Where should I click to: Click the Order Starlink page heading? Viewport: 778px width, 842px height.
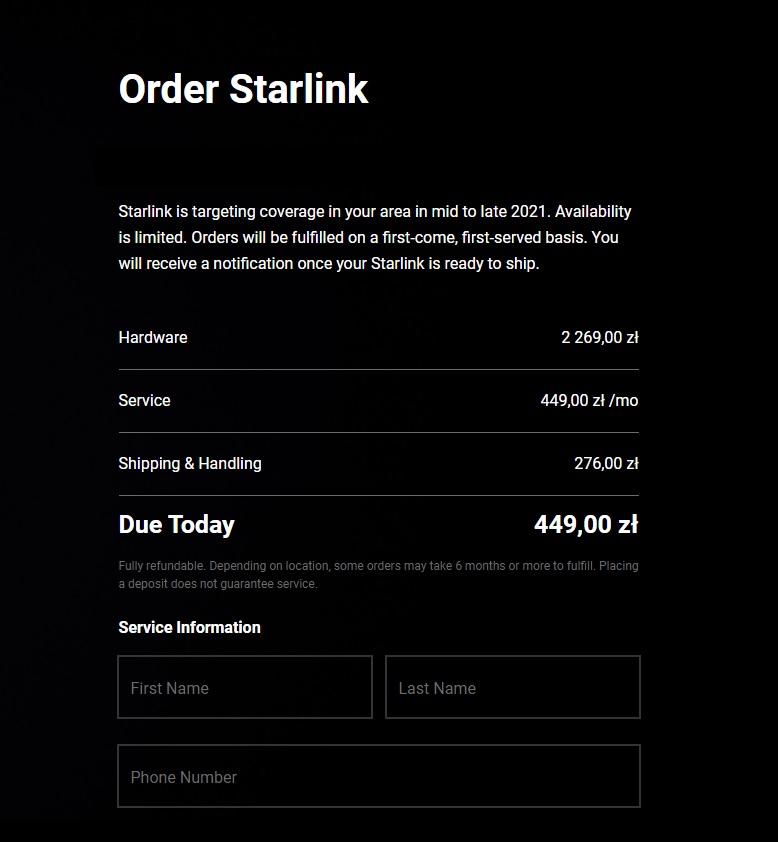(243, 89)
